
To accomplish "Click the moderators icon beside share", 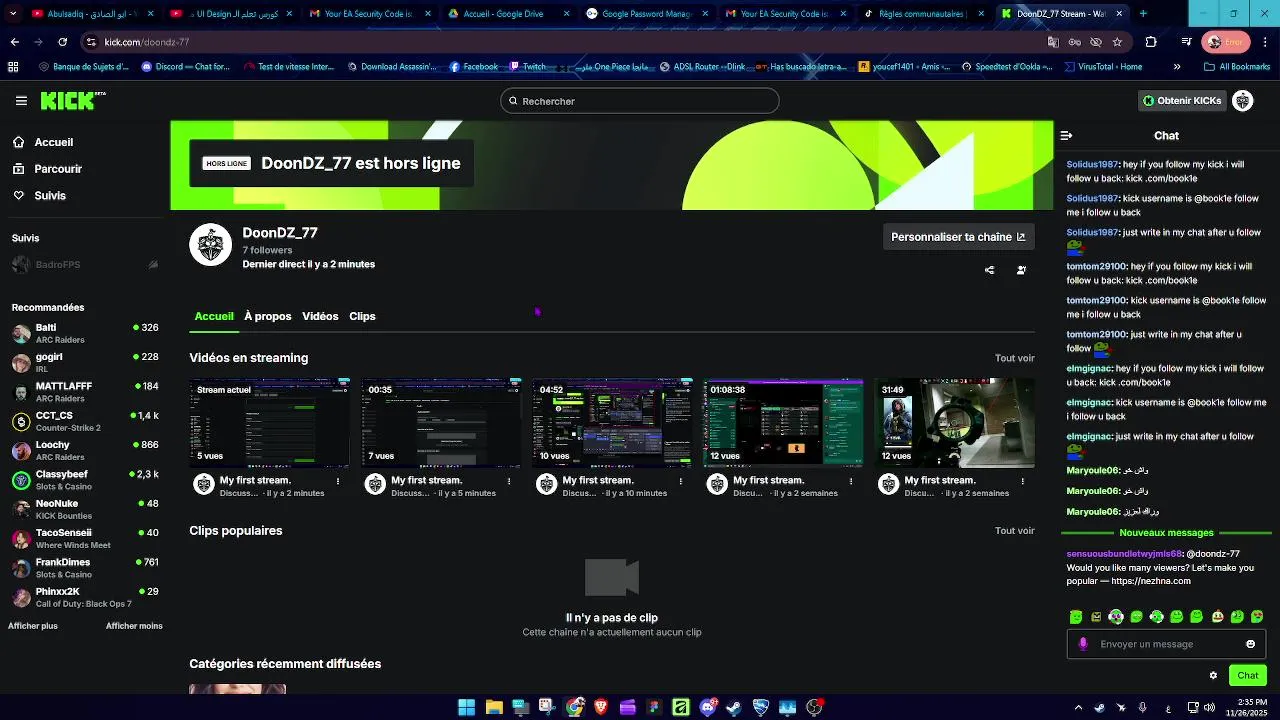I will coord(1021,270).
